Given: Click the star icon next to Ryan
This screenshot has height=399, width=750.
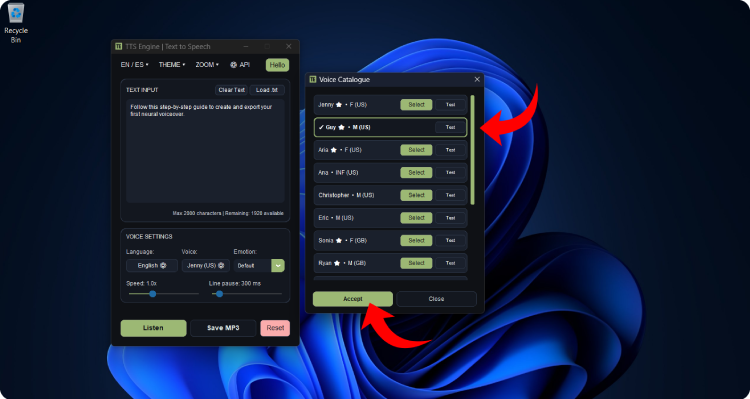Looking at the screenshot, I should (337, 263).
